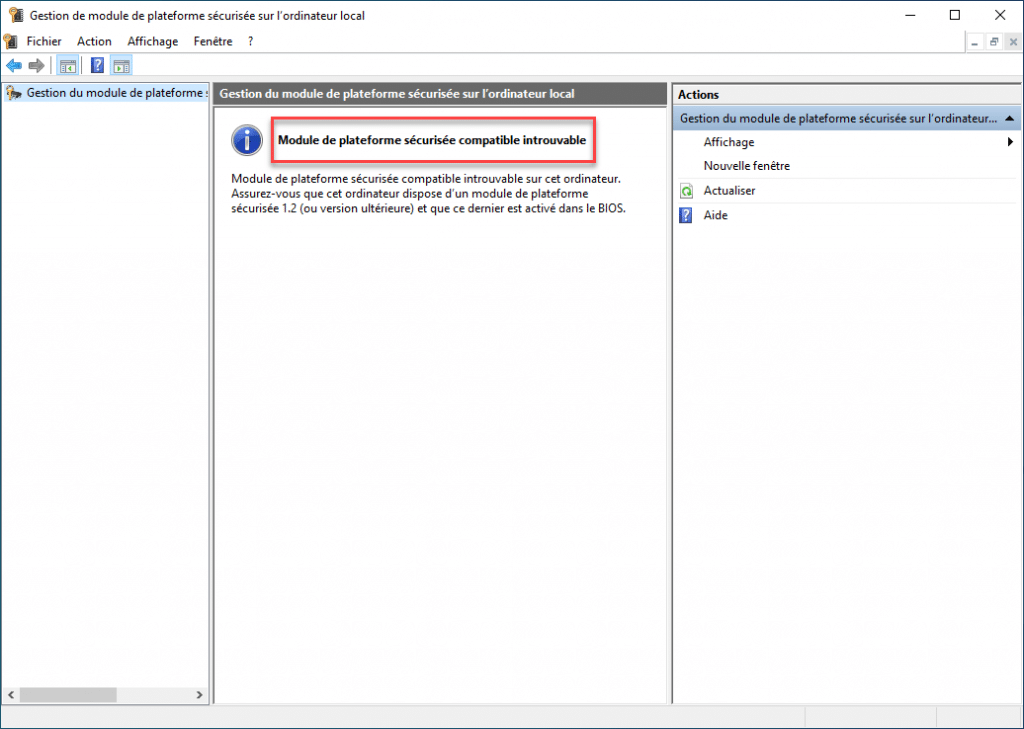Viewport: 1024px width, 729px height.
Task: Click the Aide icon in Actions pane
Action: pos(686,215)
